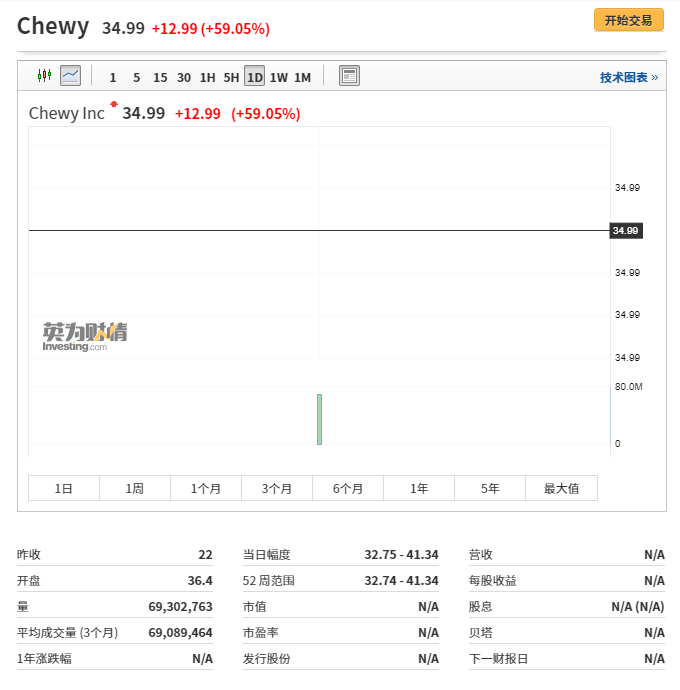Screen dimensions: 680x690
Task: Choose the 5H interval
Action: coord(231,78)
